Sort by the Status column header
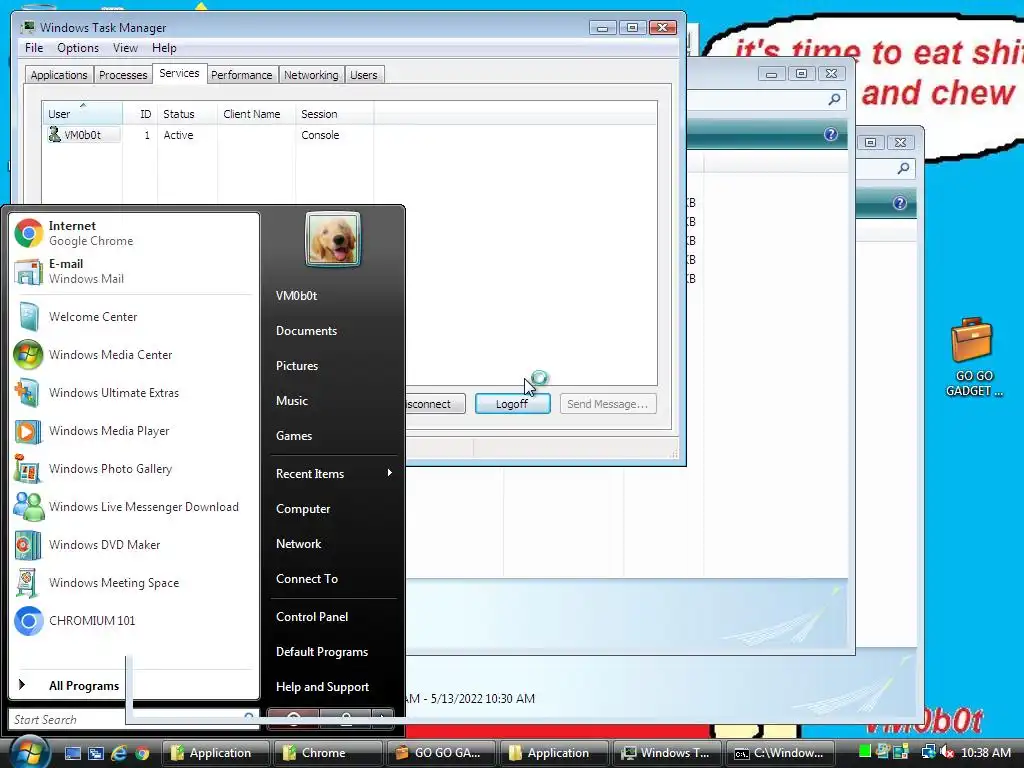 pyautogui.click(x=187, y=114)
